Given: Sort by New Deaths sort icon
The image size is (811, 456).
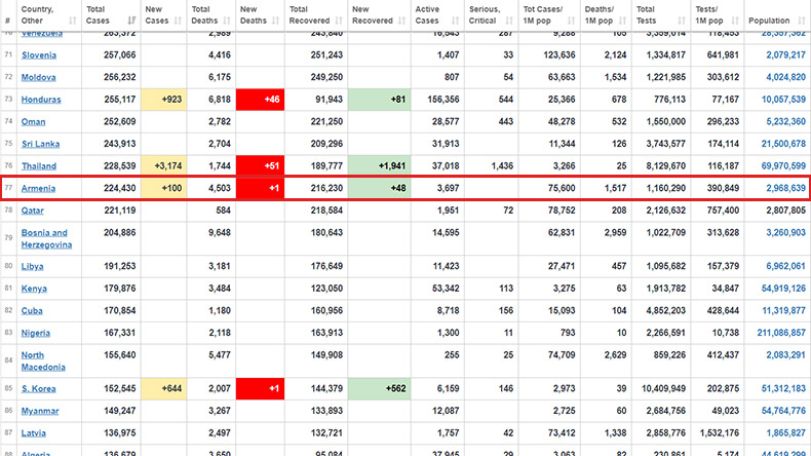Looking at the screenshot, I should [275, 21].
